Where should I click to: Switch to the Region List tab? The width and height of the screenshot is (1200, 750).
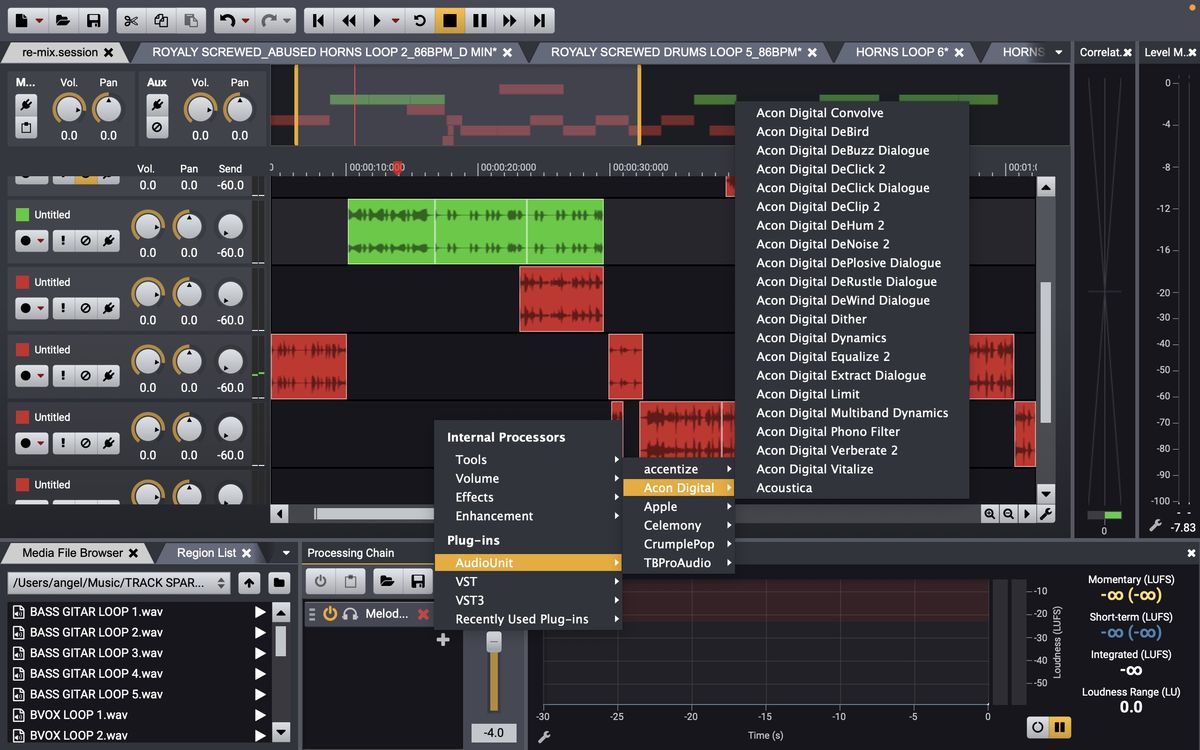(x=206, y=553)
